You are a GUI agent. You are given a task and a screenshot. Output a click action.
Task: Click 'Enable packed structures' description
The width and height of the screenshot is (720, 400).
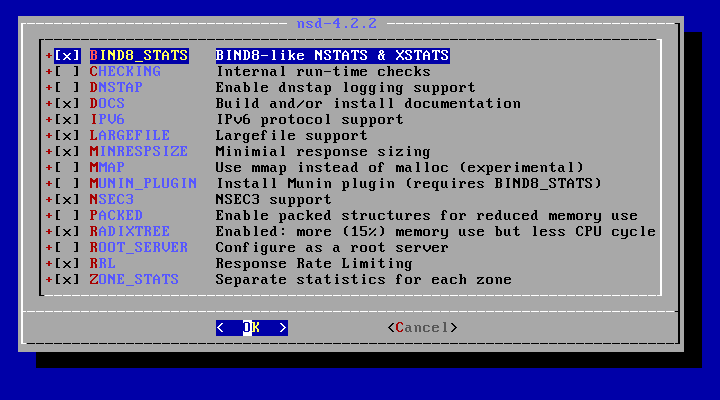click(427, 215)
